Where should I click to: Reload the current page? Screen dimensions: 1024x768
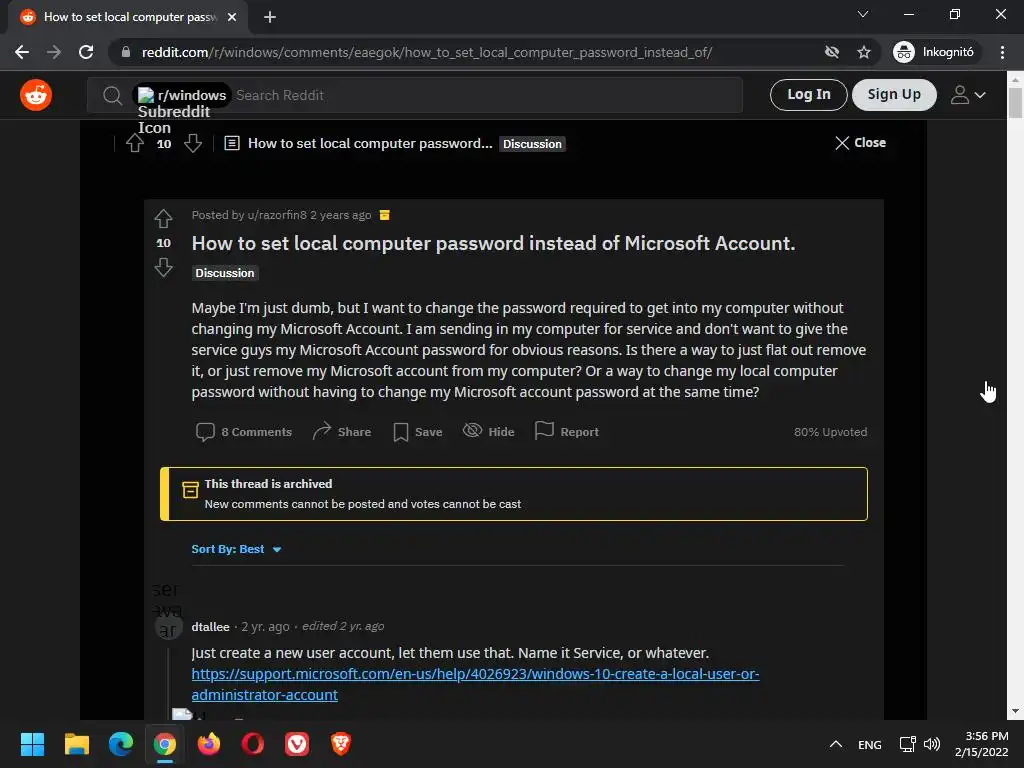(x=86, y=52)
